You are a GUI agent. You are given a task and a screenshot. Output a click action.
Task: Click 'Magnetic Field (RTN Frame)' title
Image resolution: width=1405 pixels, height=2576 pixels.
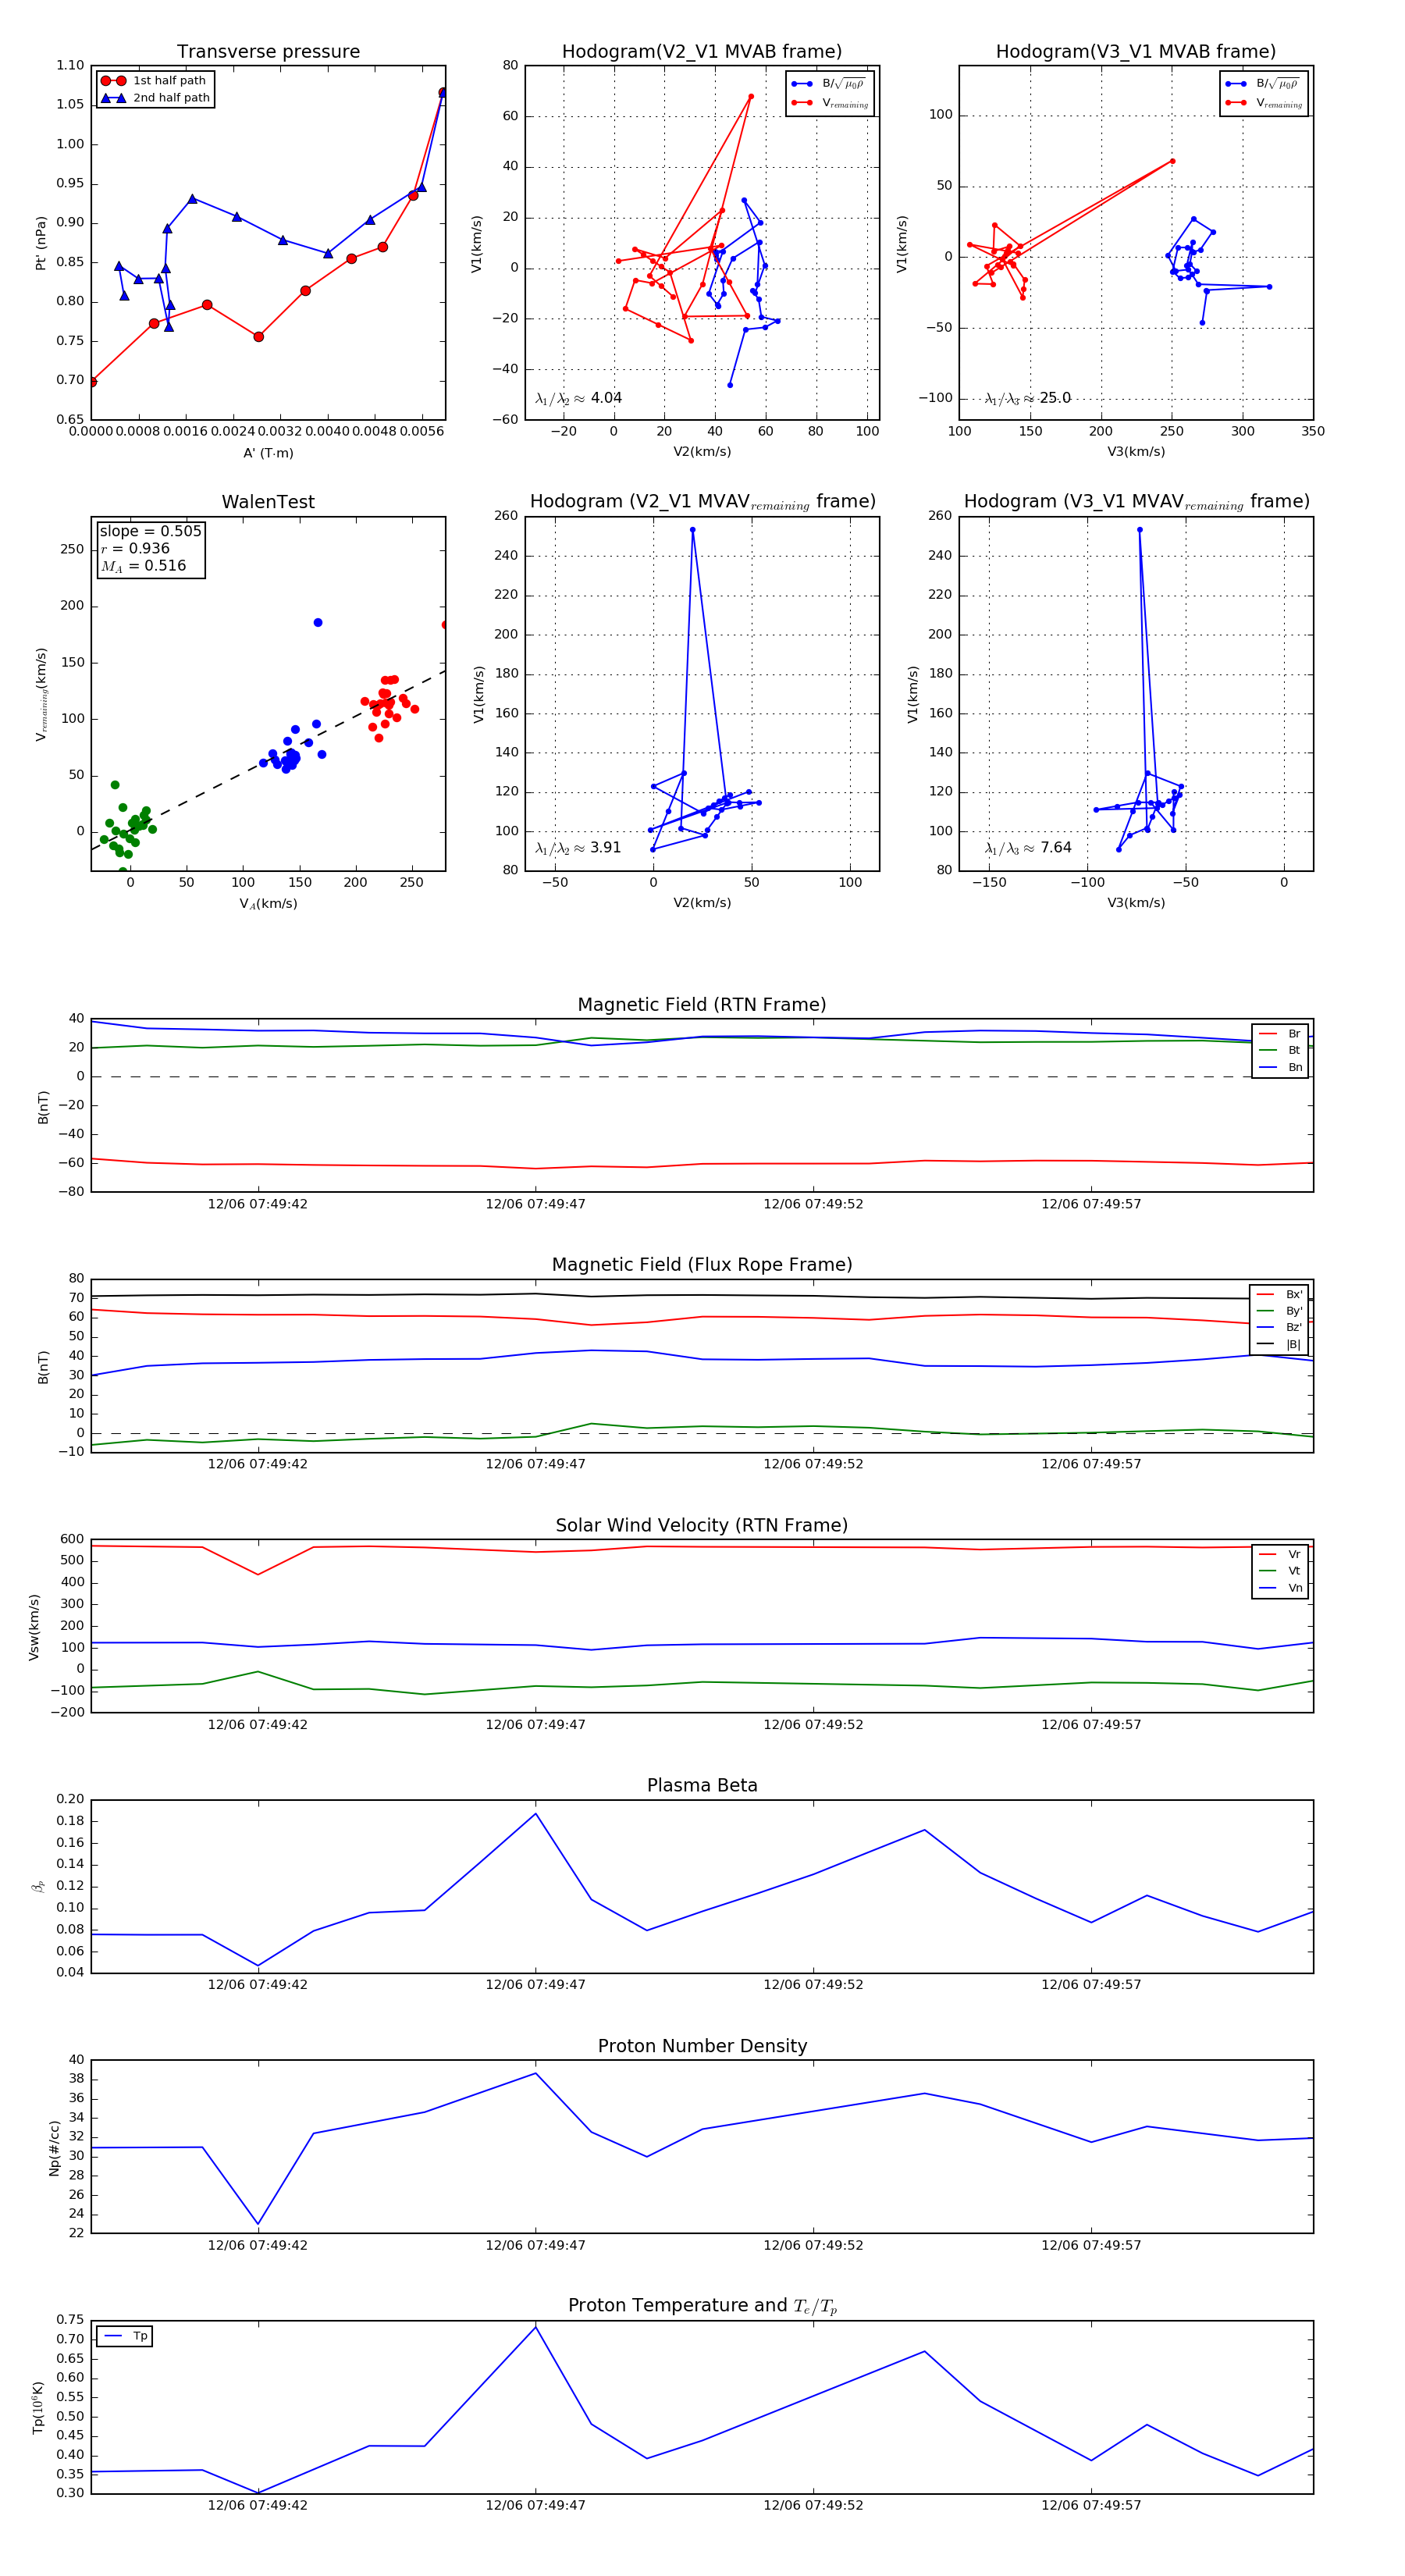(702, 1005)
